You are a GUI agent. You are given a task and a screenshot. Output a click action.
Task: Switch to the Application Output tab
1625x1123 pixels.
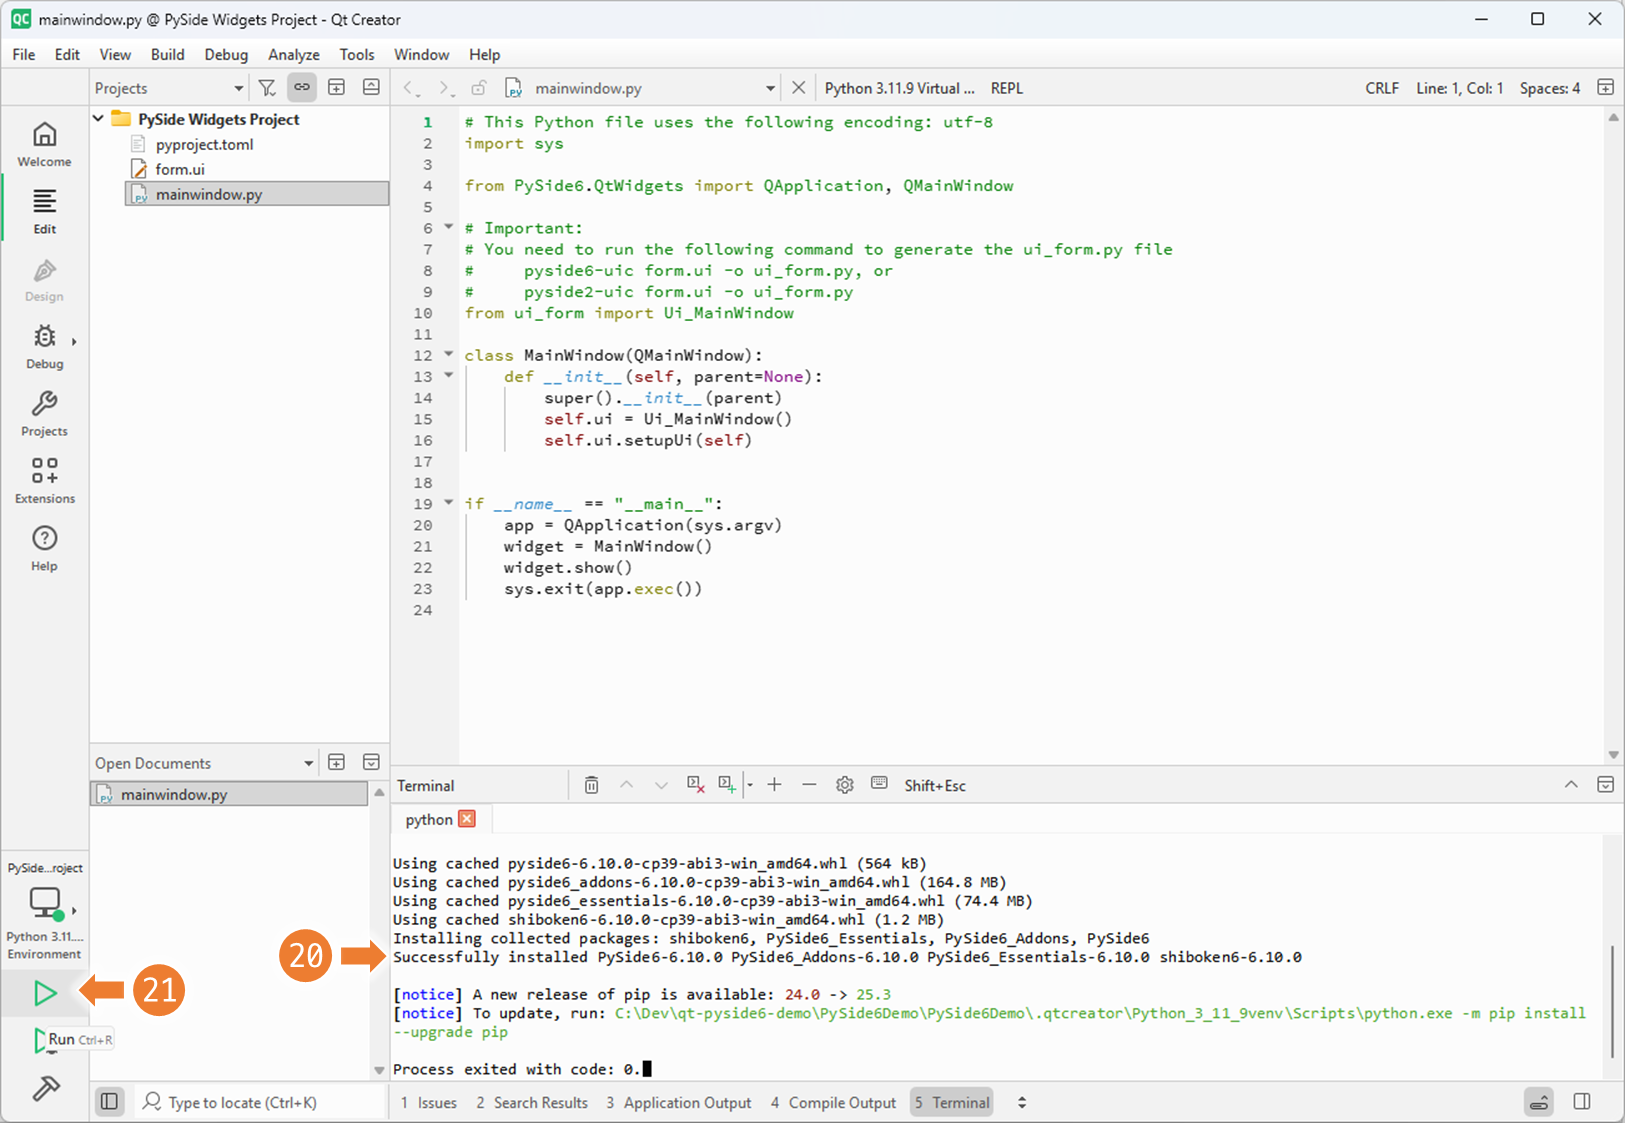click(678, 1102)
